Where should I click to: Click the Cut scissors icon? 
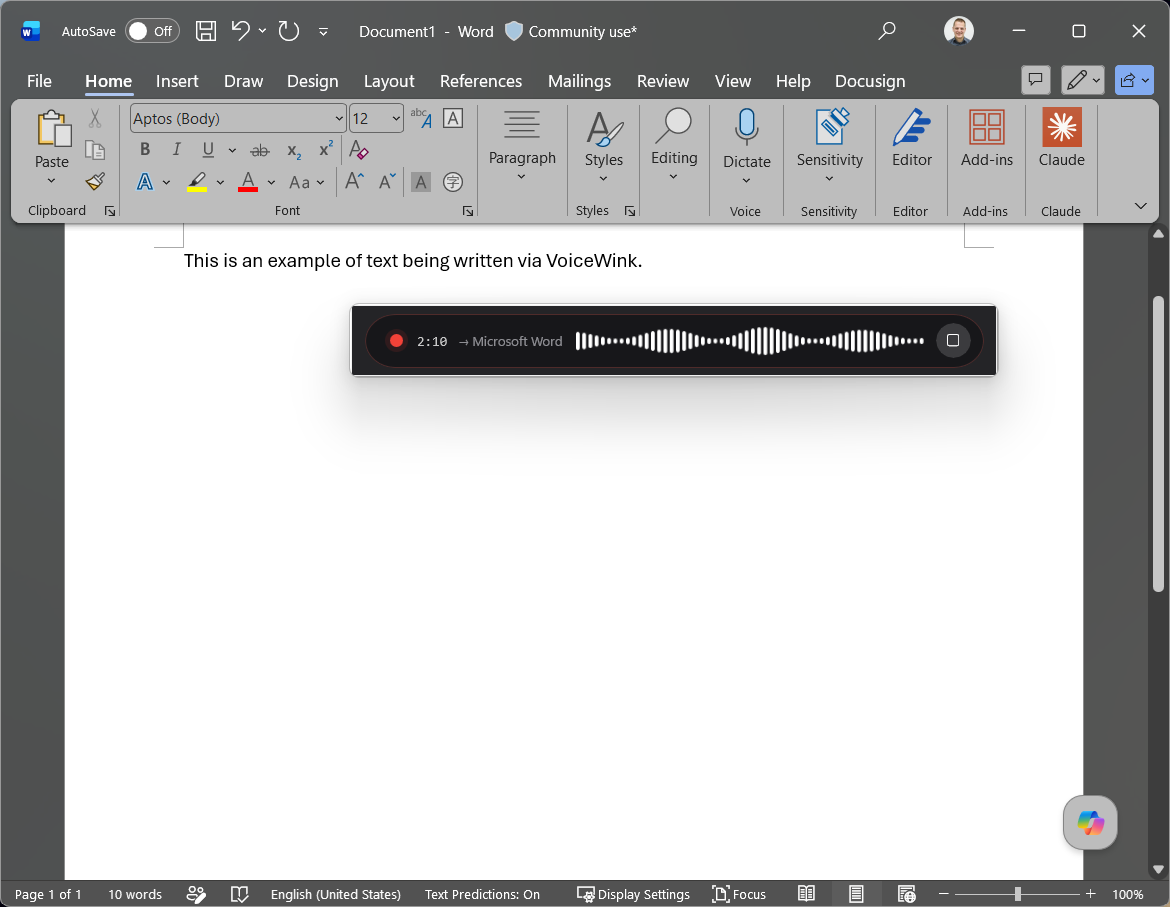[x=95, y=118]
